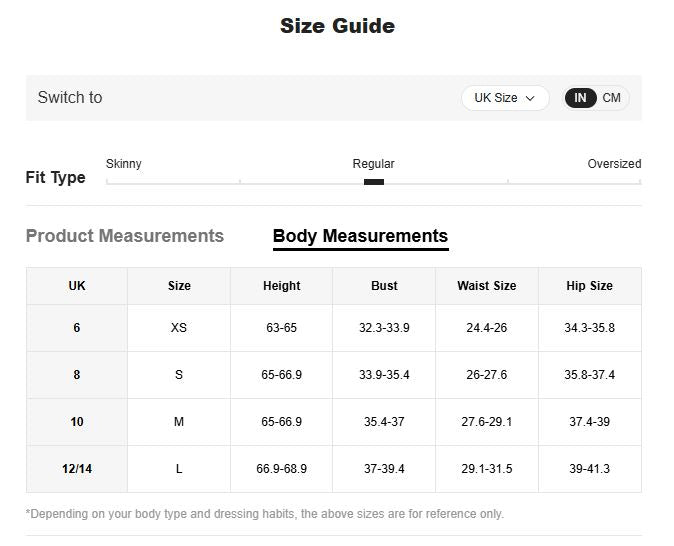Click the Regular fit marker on slider

pos(374,182)
